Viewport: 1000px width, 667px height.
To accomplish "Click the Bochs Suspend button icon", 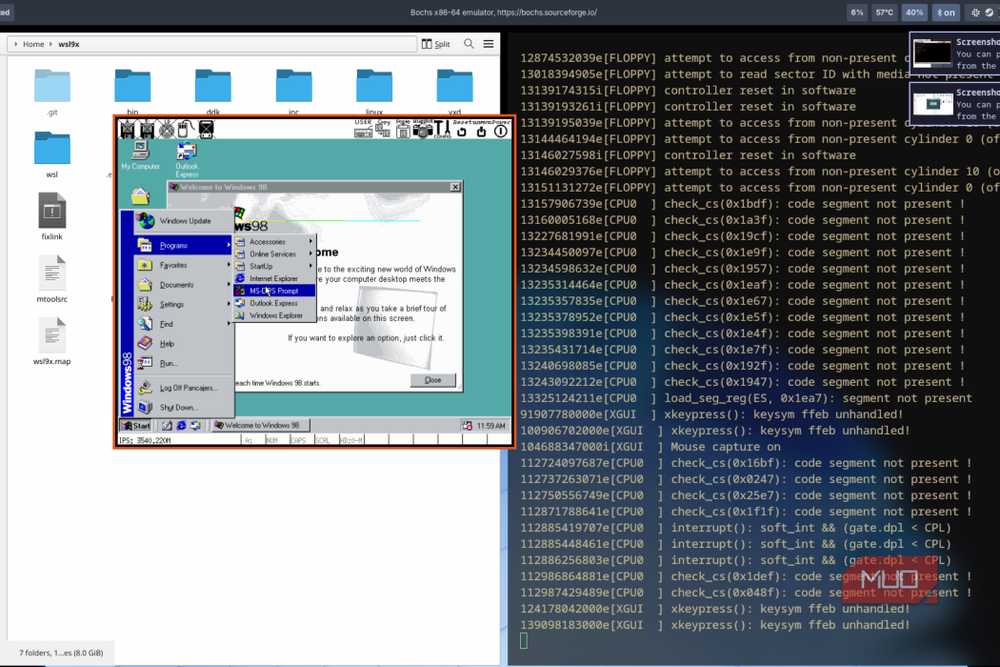I will [482, 129].
